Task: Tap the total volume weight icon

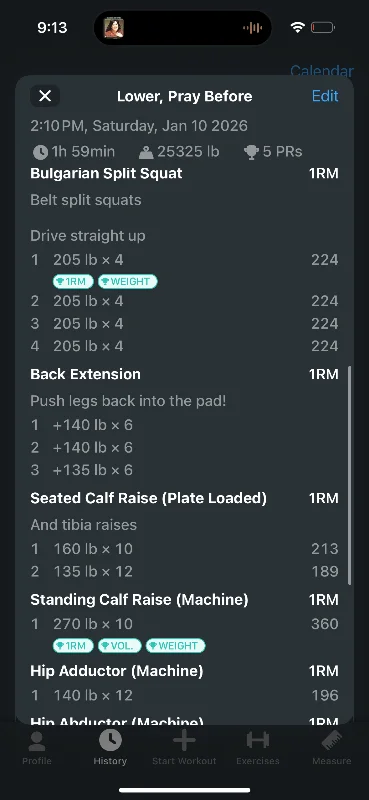Action: coord(146,152)
